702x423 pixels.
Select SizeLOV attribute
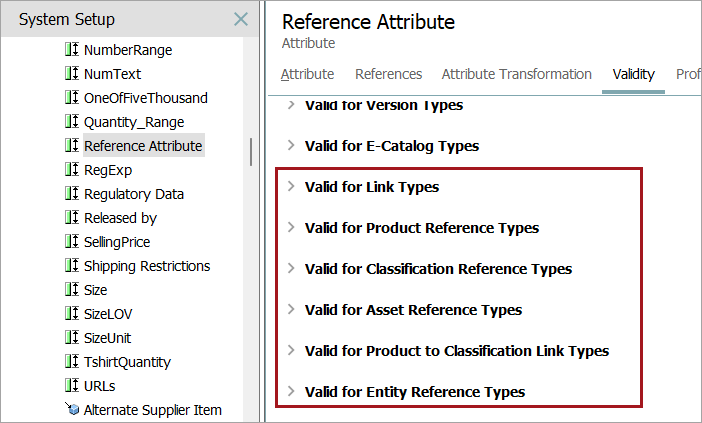[108, 314]
